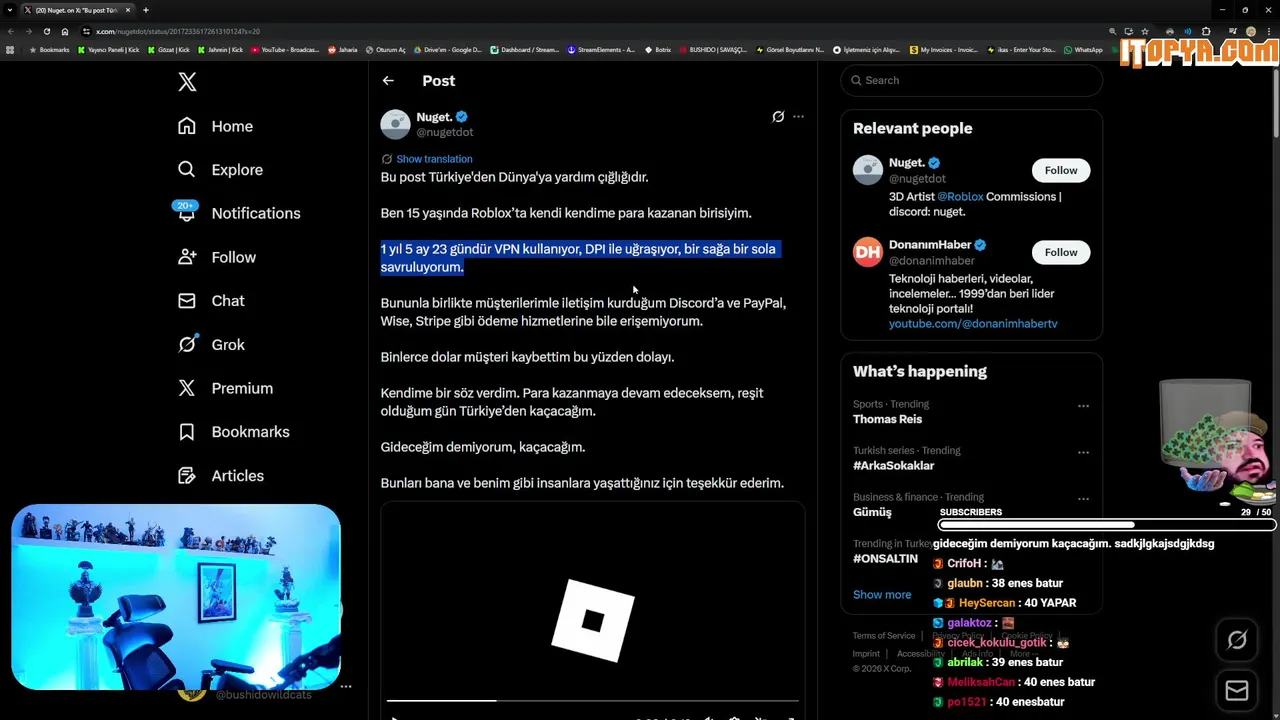This screenshot has height=720, width=1280.
Task: Open Notifications with the 20+ badge
Action: pos(238,213)
